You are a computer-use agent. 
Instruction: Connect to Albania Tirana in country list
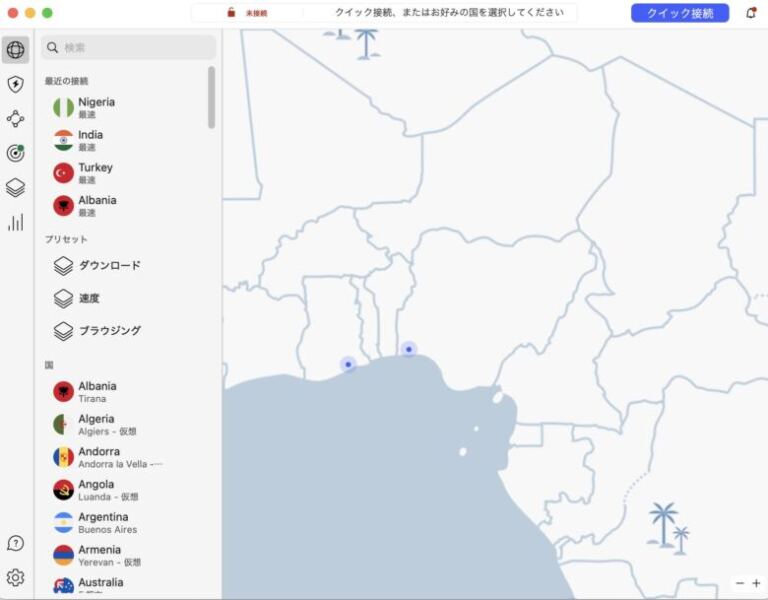pos(97,391)
